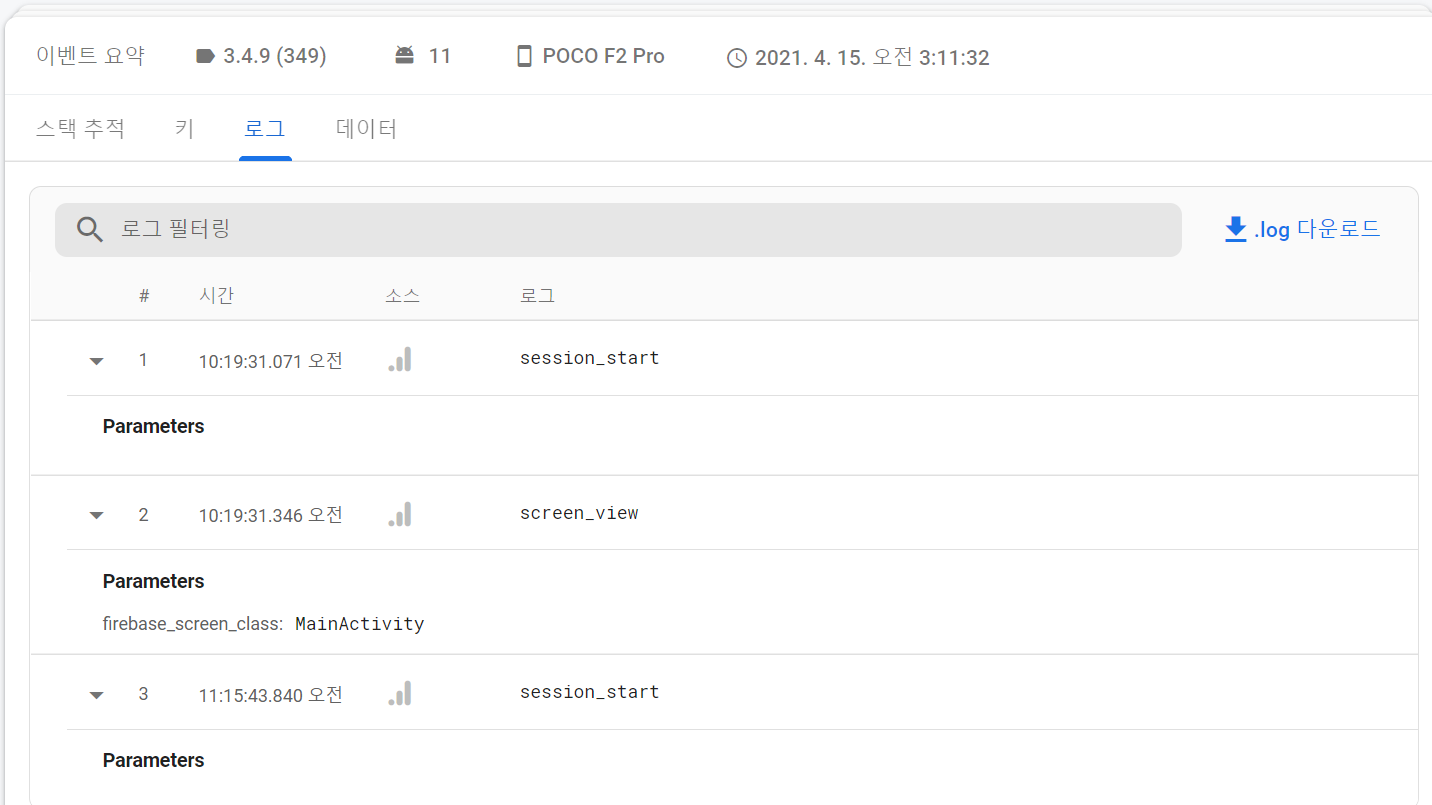Click analytics source icon in row 3

click(400, 694)
